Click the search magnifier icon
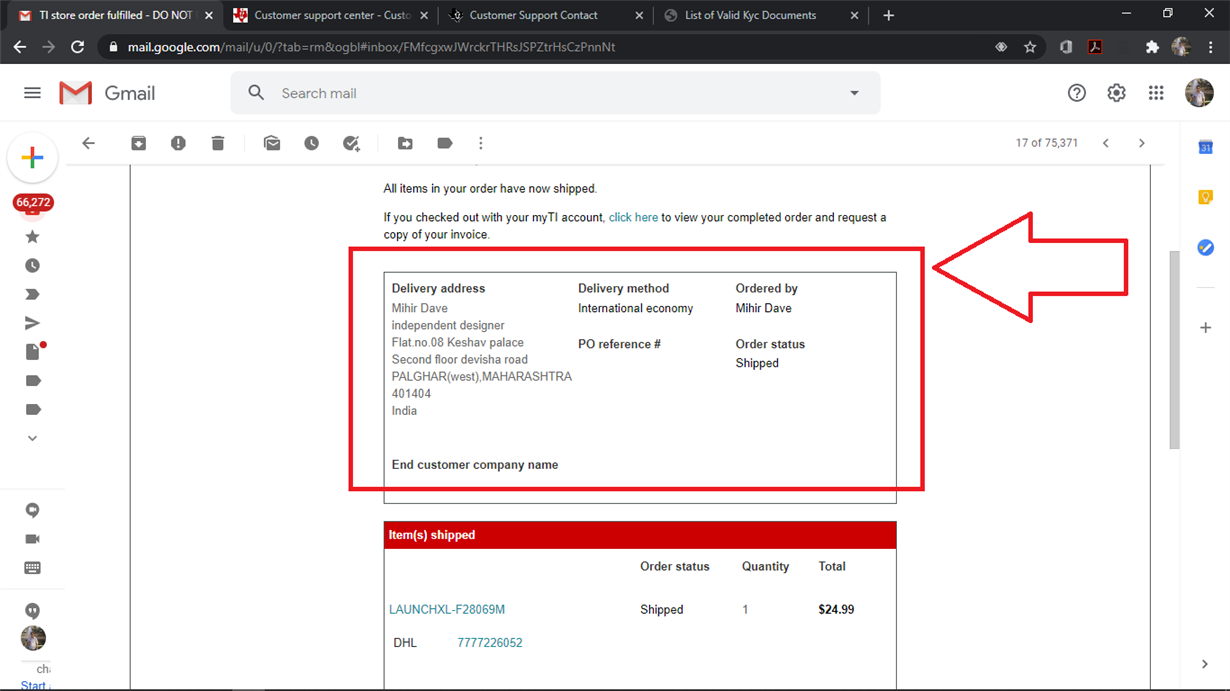1230x691 pixels. [256, 93]
